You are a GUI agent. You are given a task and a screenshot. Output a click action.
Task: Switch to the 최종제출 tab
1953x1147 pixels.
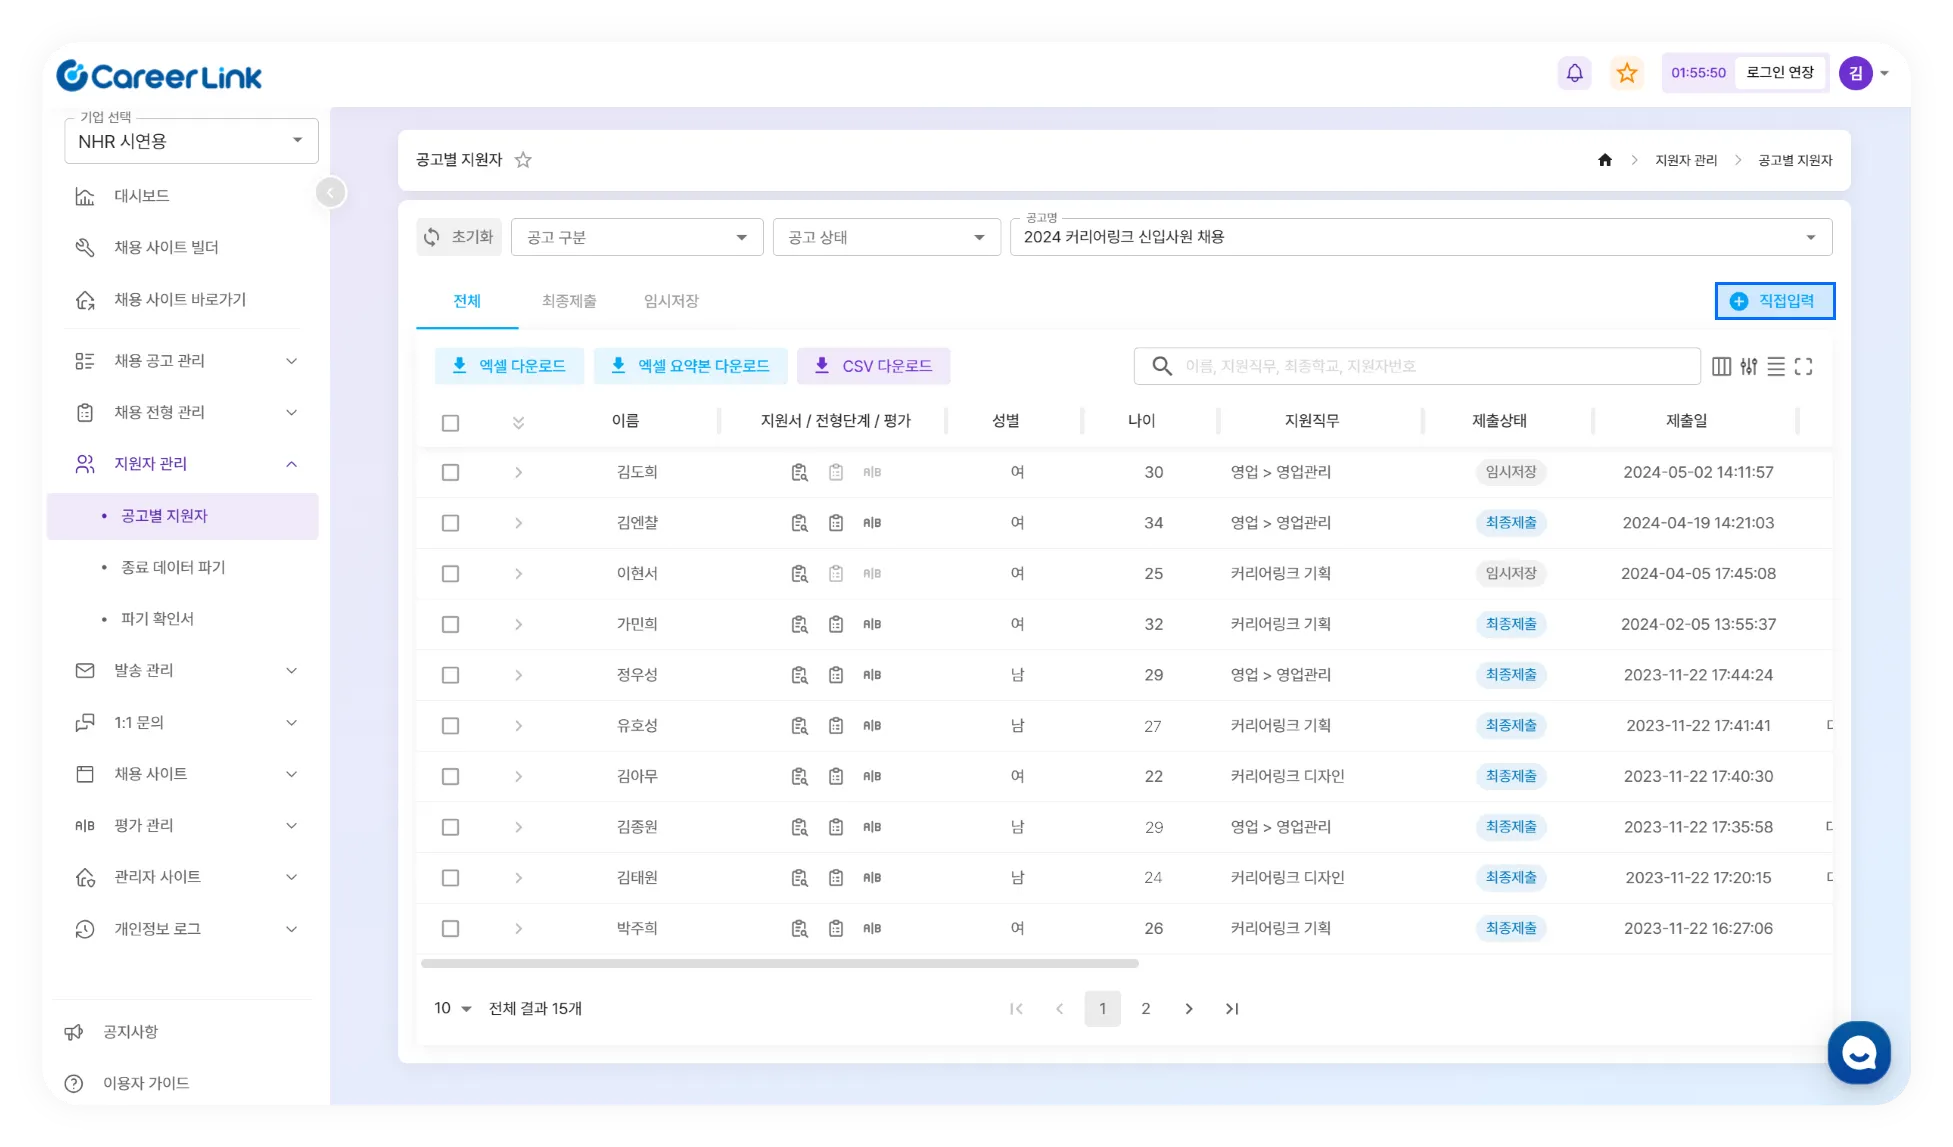click(x=569, y=301)
